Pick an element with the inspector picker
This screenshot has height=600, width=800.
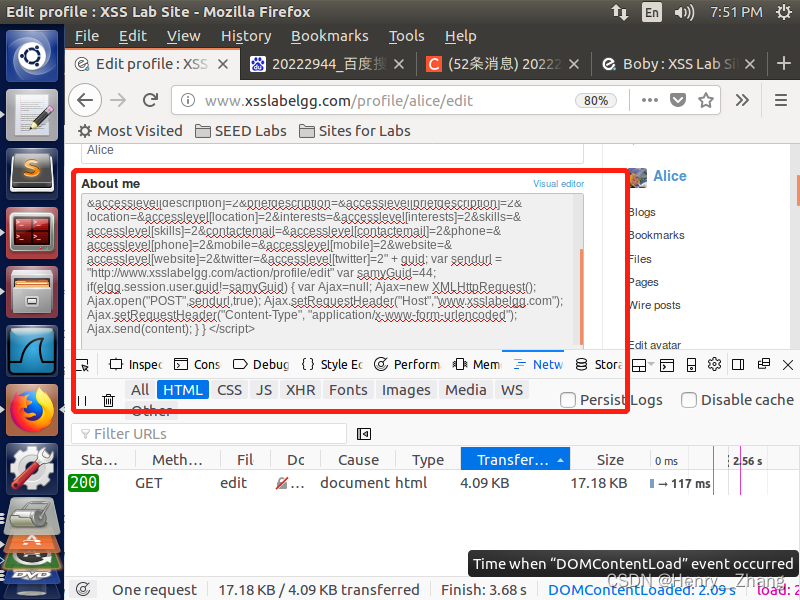[82, 365]
